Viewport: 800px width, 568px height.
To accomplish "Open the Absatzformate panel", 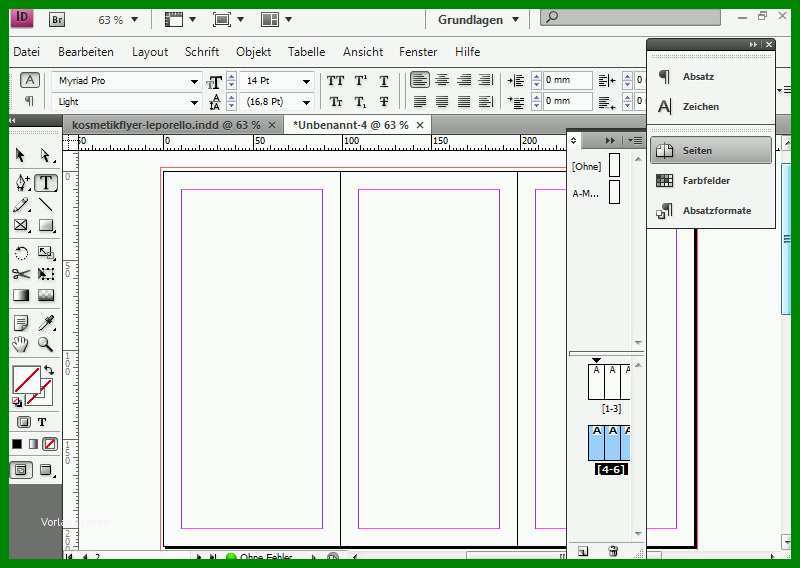I will (711, 210).
